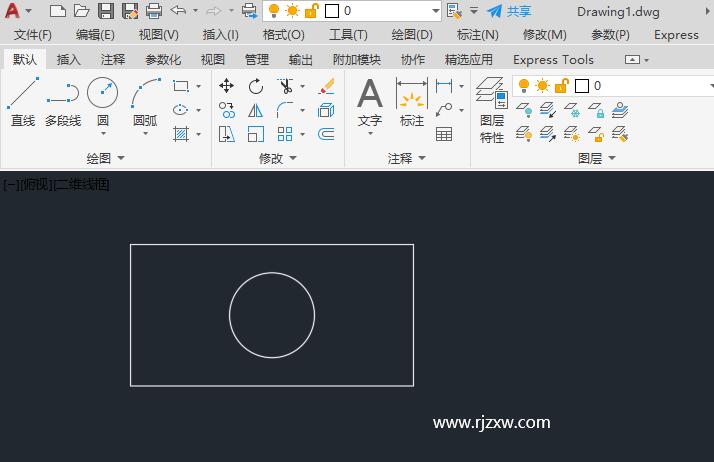Click the Rectangle draw icon
Viewport: 714px width, 462px height.
[x=181, y=86]
